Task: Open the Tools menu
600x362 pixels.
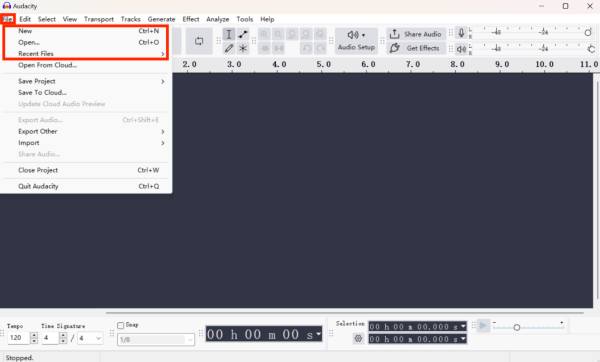Action: (245, 19)
